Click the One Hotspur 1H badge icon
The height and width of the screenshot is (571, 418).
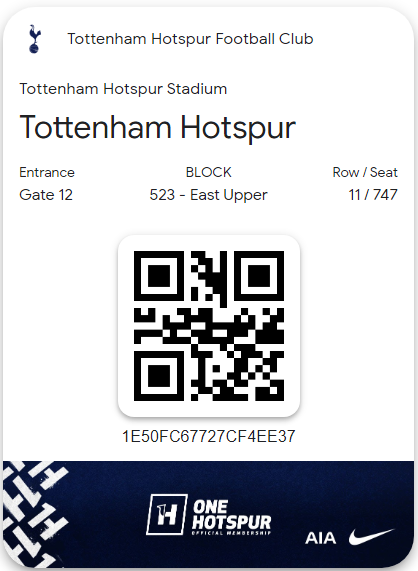167,514
